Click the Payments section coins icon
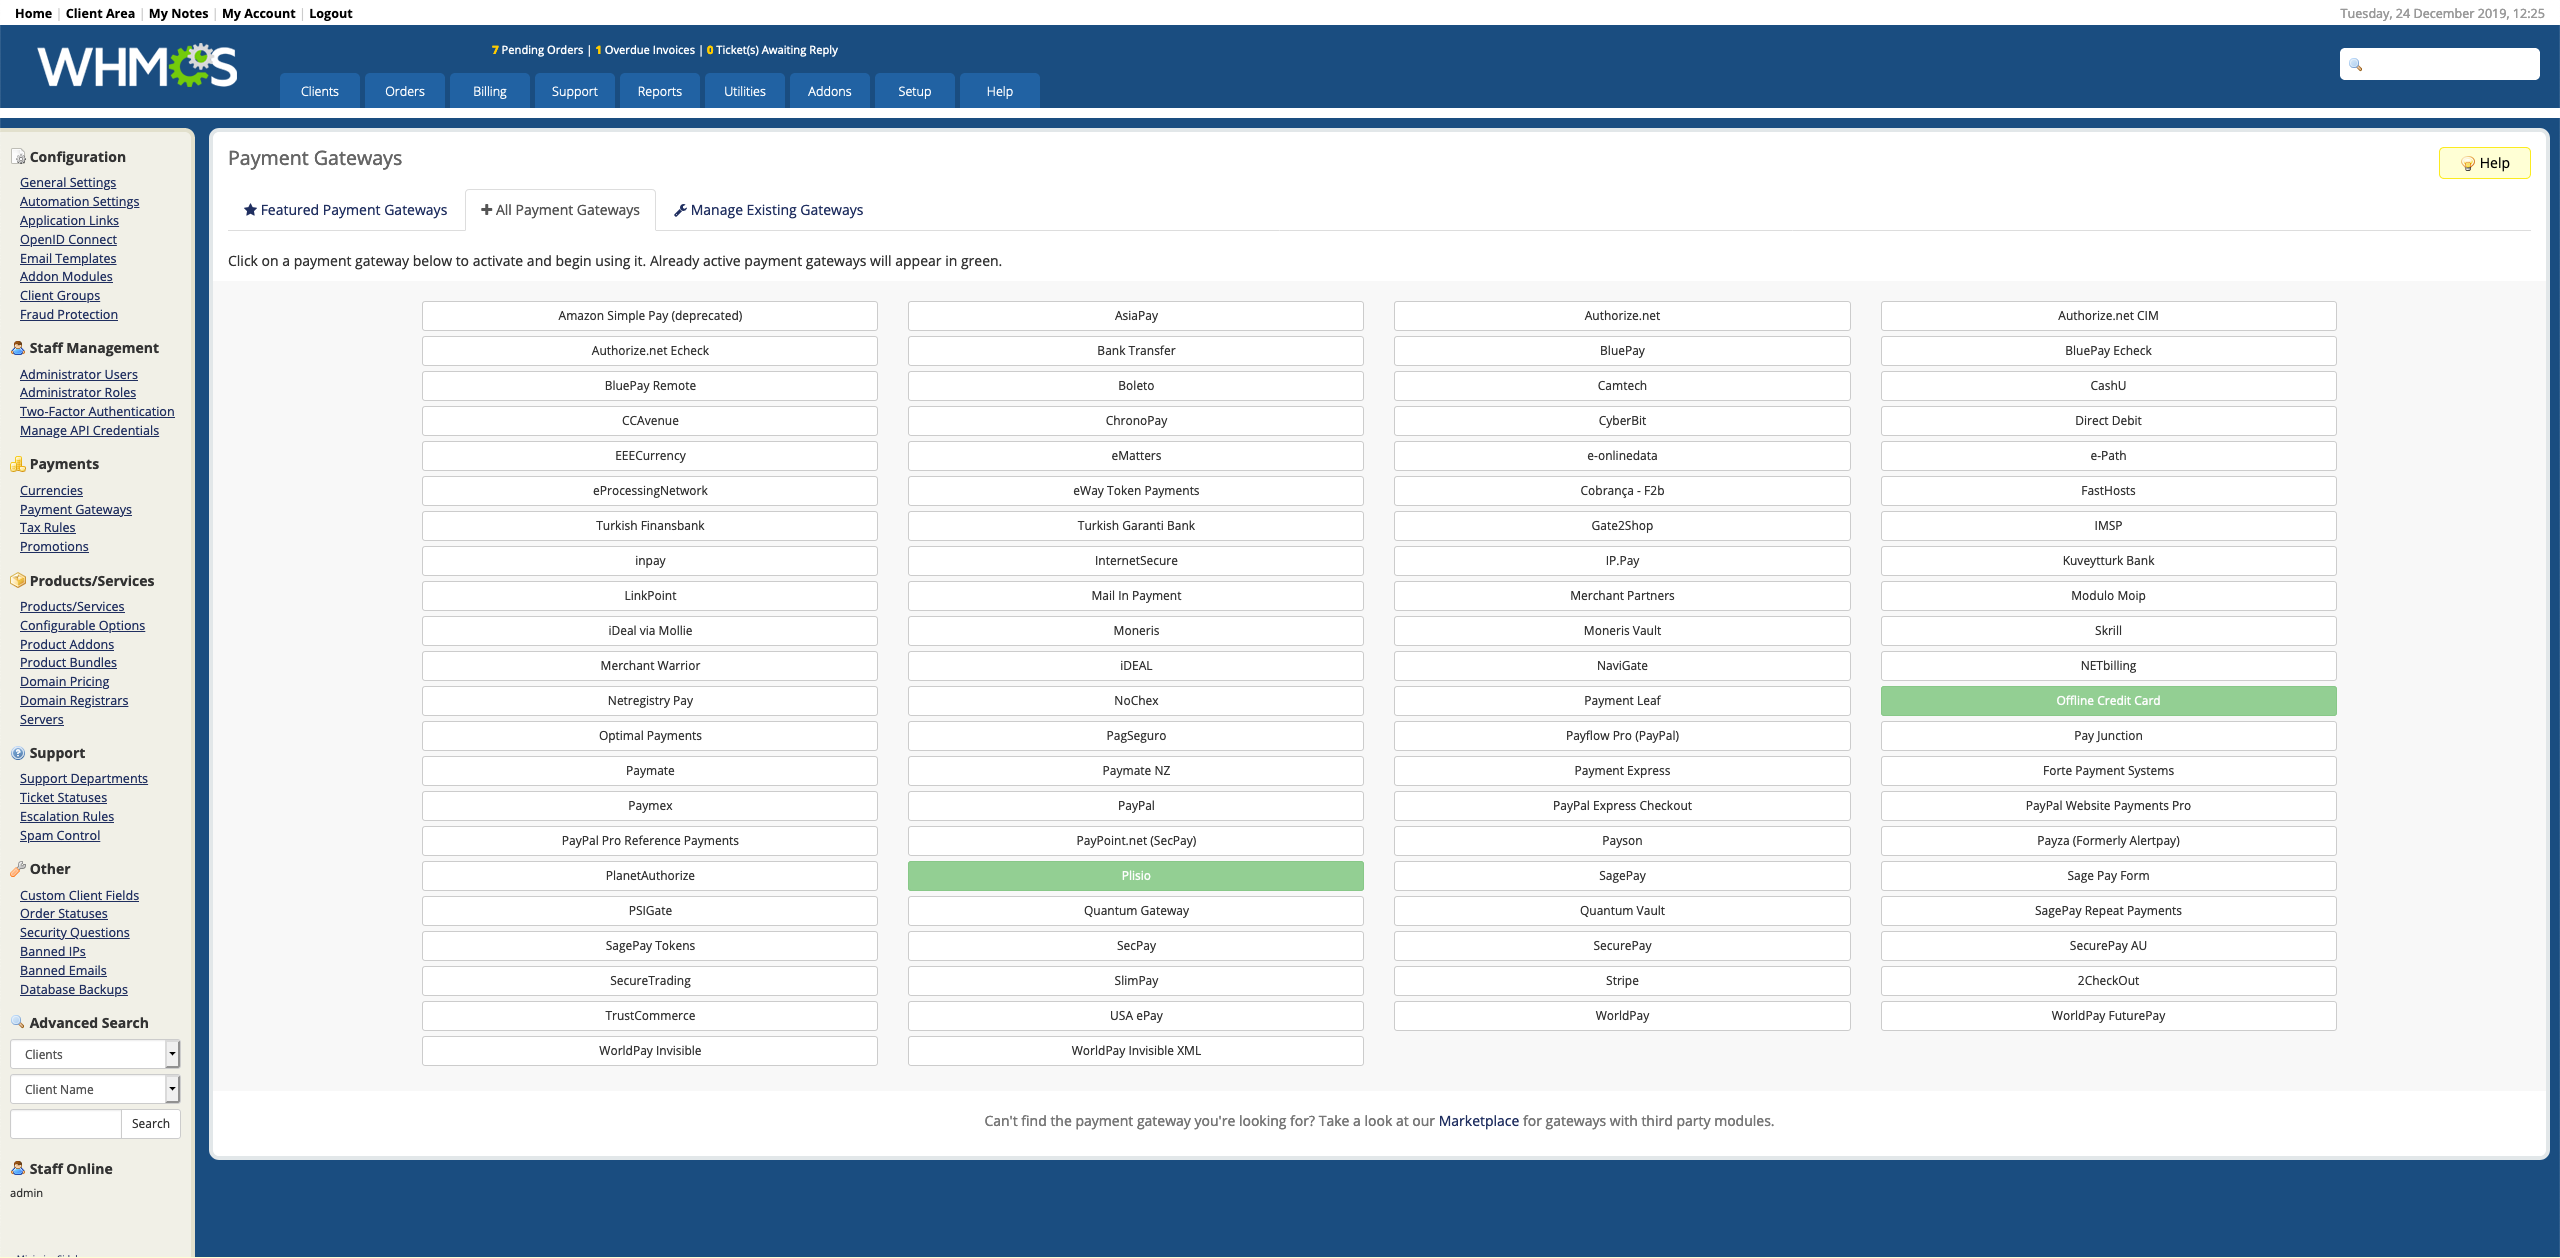 tap(18, 464)
